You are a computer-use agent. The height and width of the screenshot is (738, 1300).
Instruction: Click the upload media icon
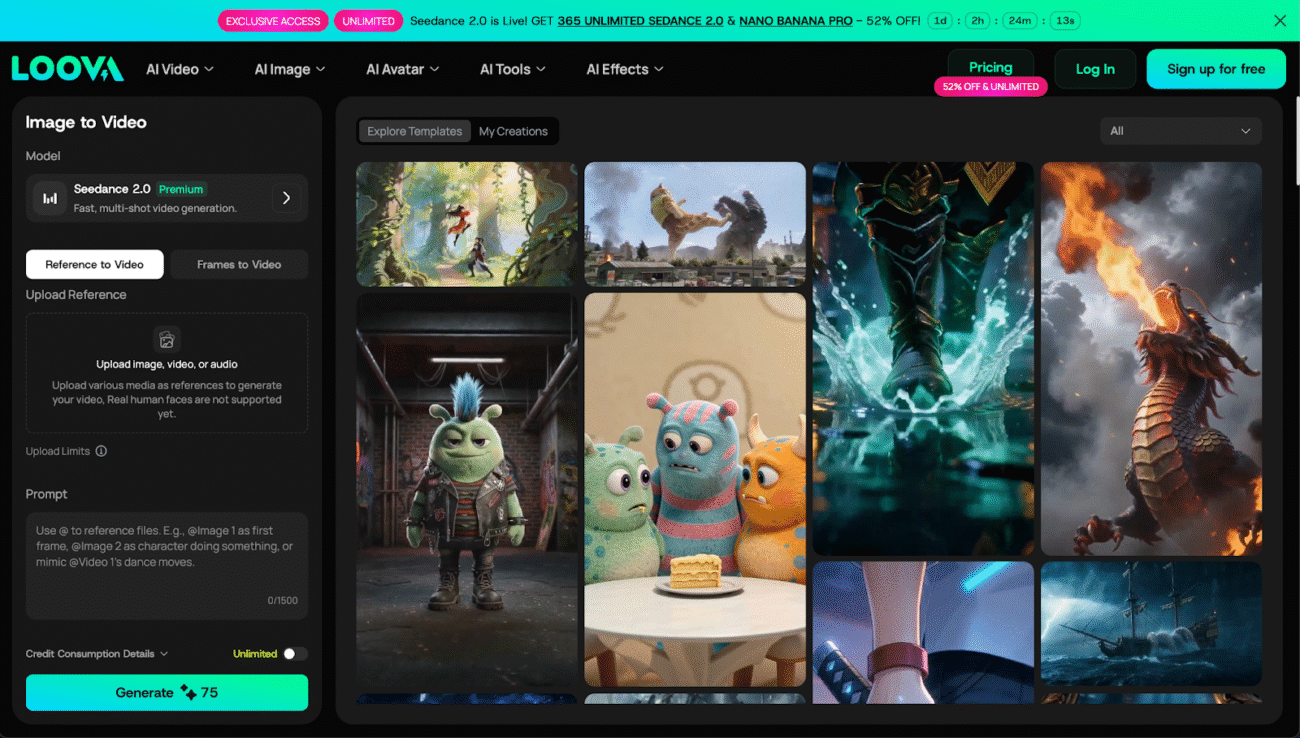click(167, 340)
